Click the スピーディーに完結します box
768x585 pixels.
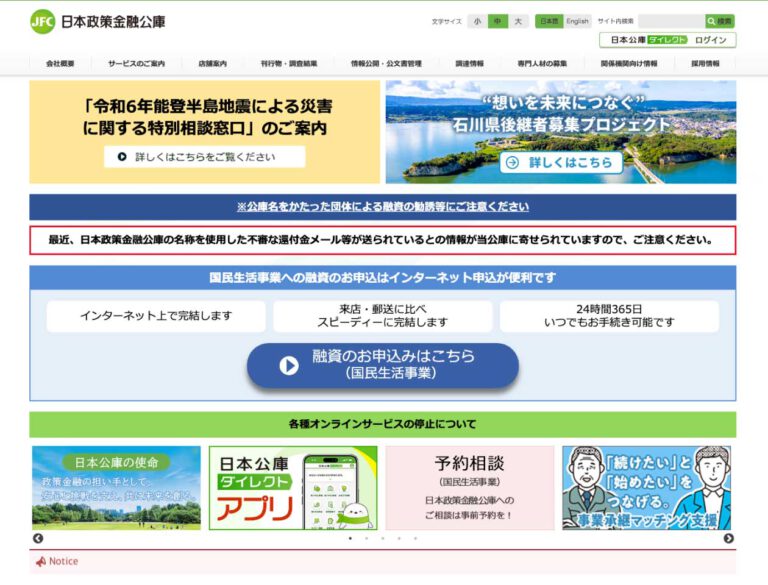pyautogui.click(x=383, y=316)
